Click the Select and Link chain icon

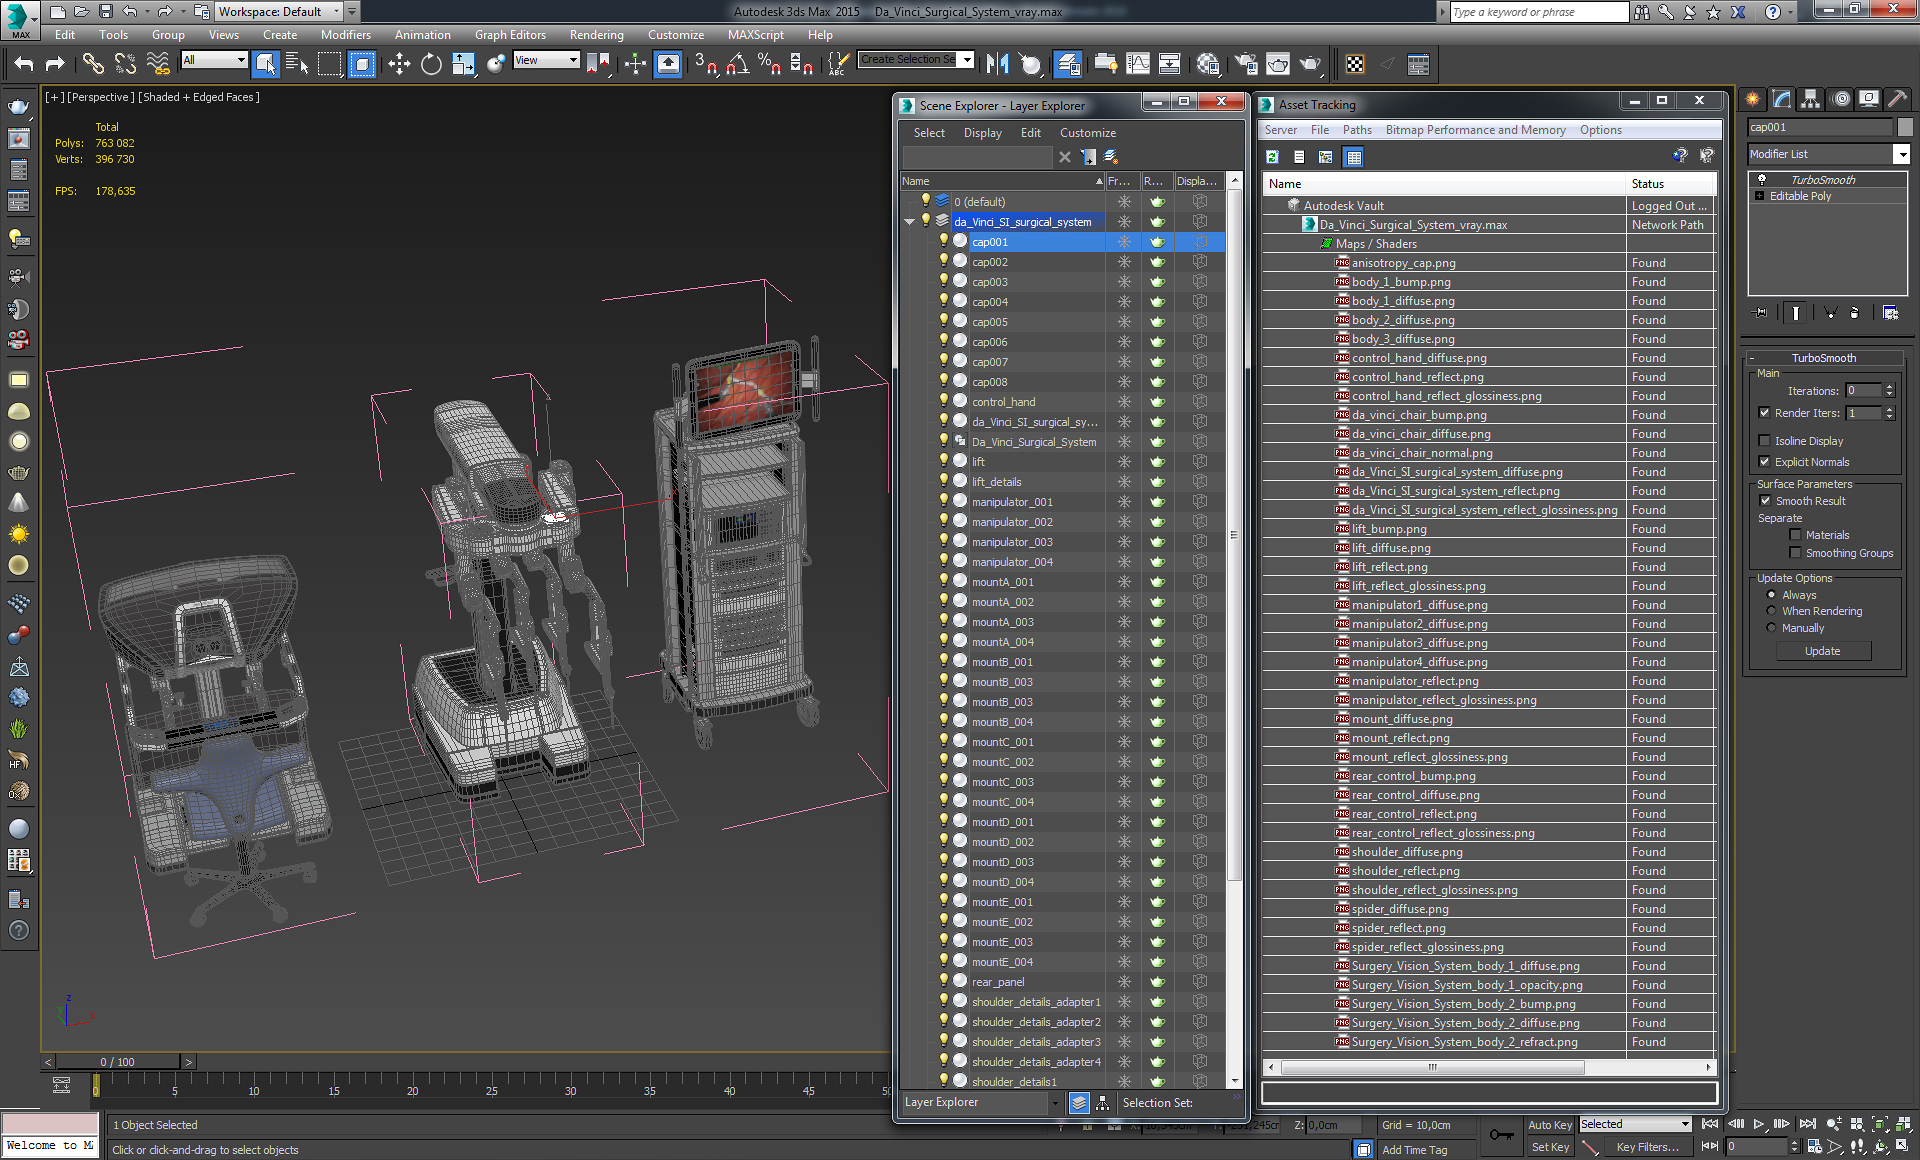click(x=92, y=64)
